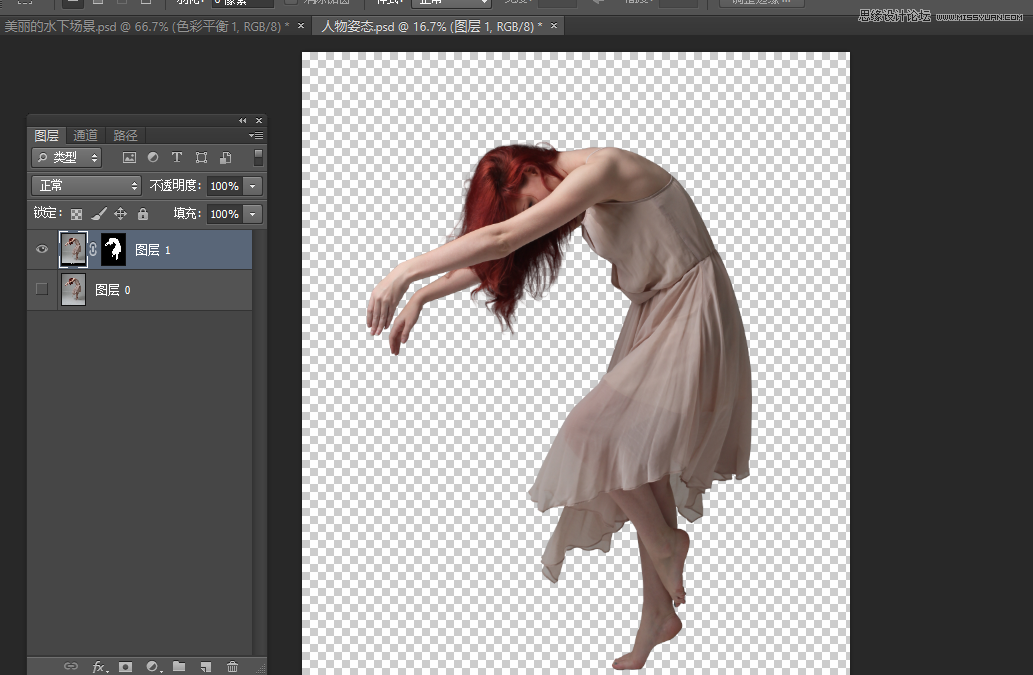Screen dimensions: 1033x675
Task: Close the Layers panel
Action: [259, 121]
